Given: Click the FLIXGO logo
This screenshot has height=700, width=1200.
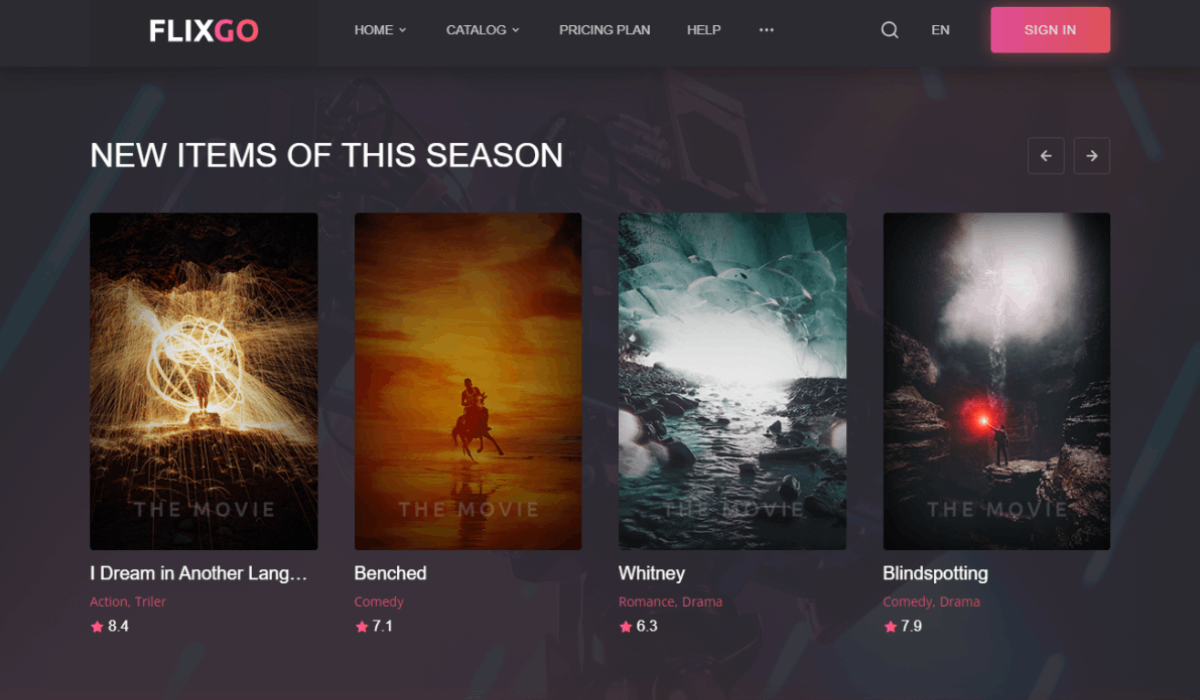Looking at the screenshot, I should pyautogui.click(x=204, y=31).
